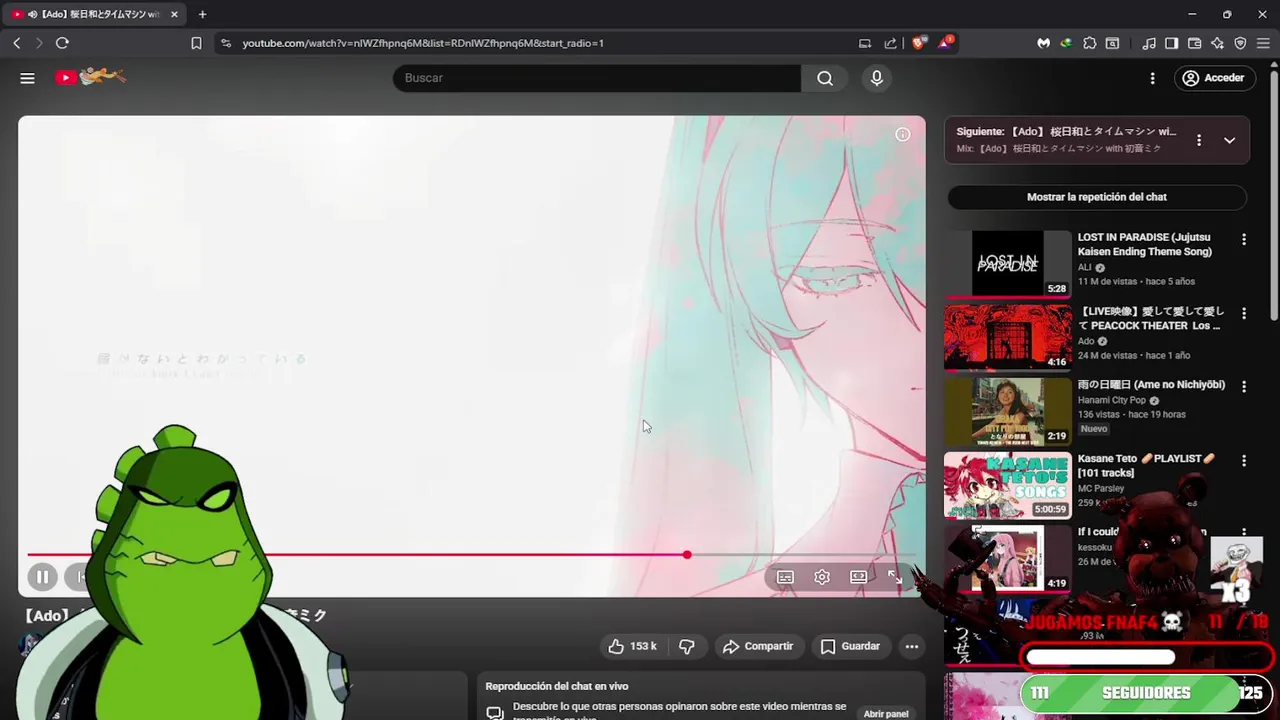This screenshot has width=1280, height=720.
Task: Go to the YouTube home logo
Action: click(x=90, y=77)
